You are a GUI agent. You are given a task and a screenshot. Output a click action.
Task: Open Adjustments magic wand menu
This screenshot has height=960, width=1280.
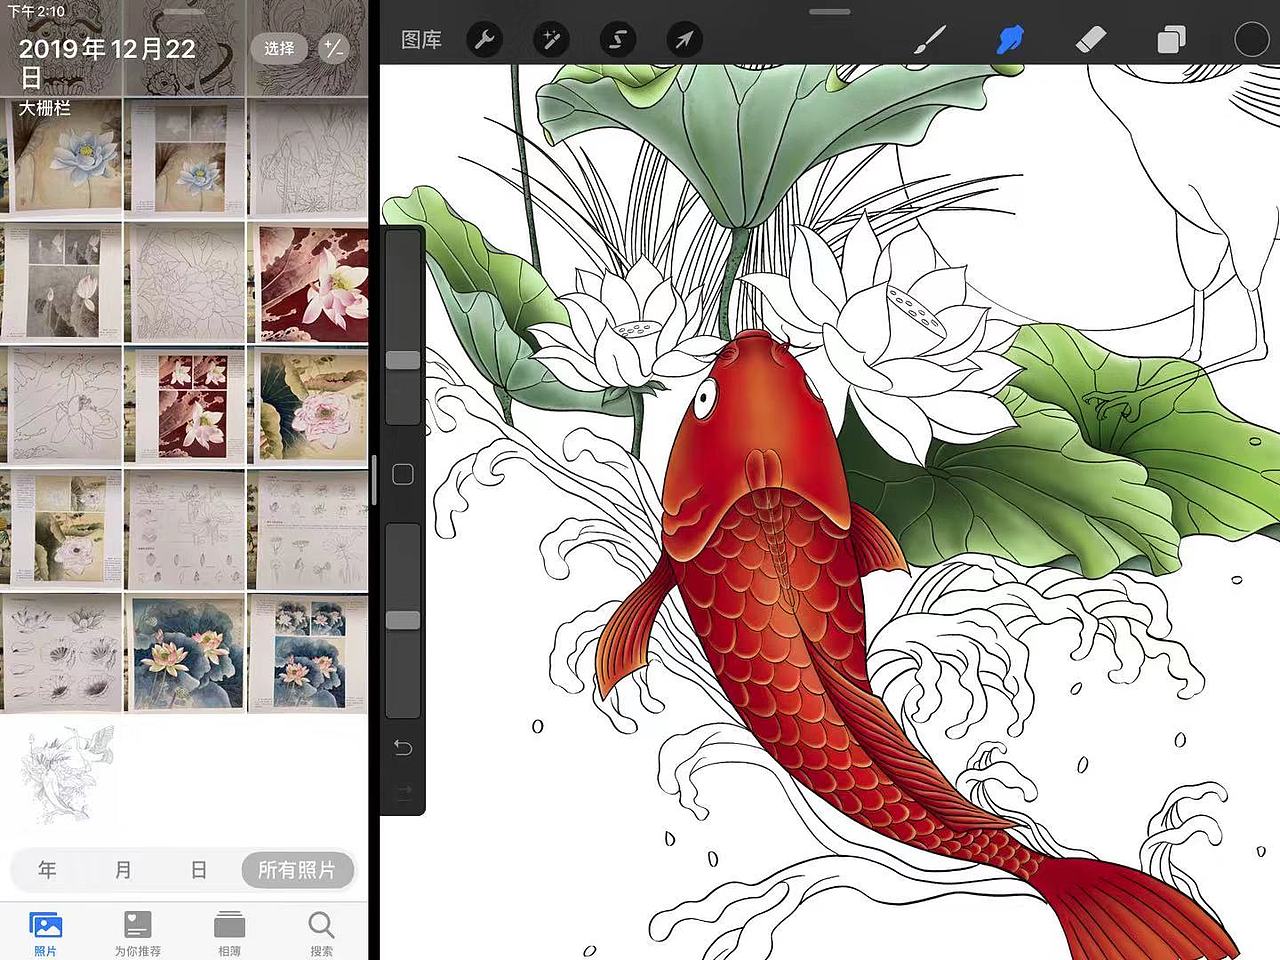[551, 40]
